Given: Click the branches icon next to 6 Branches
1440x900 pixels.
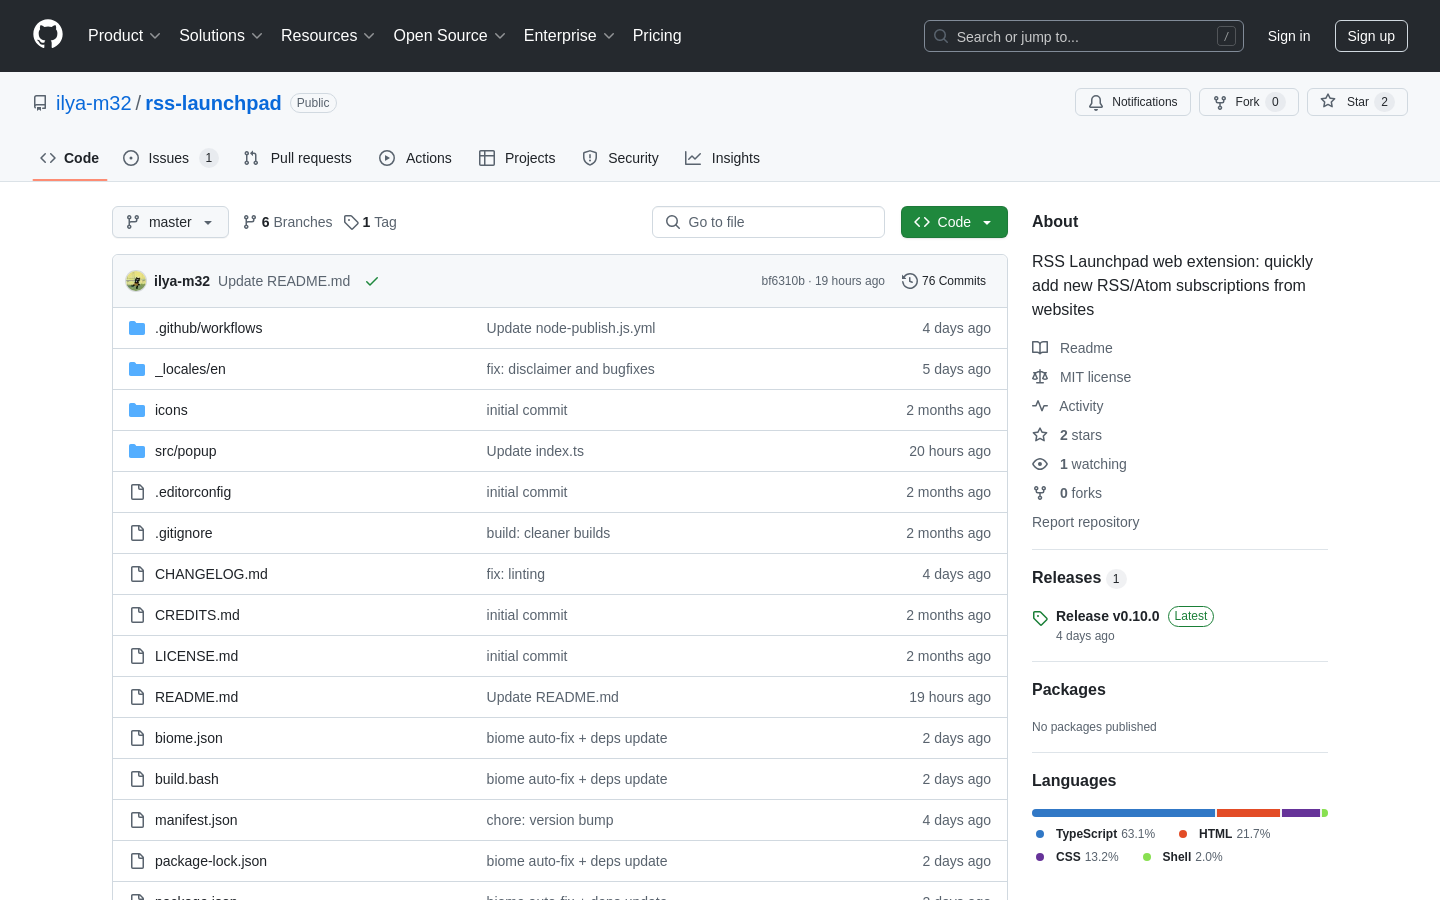Looking at the screenshot, I should point(250,222).
